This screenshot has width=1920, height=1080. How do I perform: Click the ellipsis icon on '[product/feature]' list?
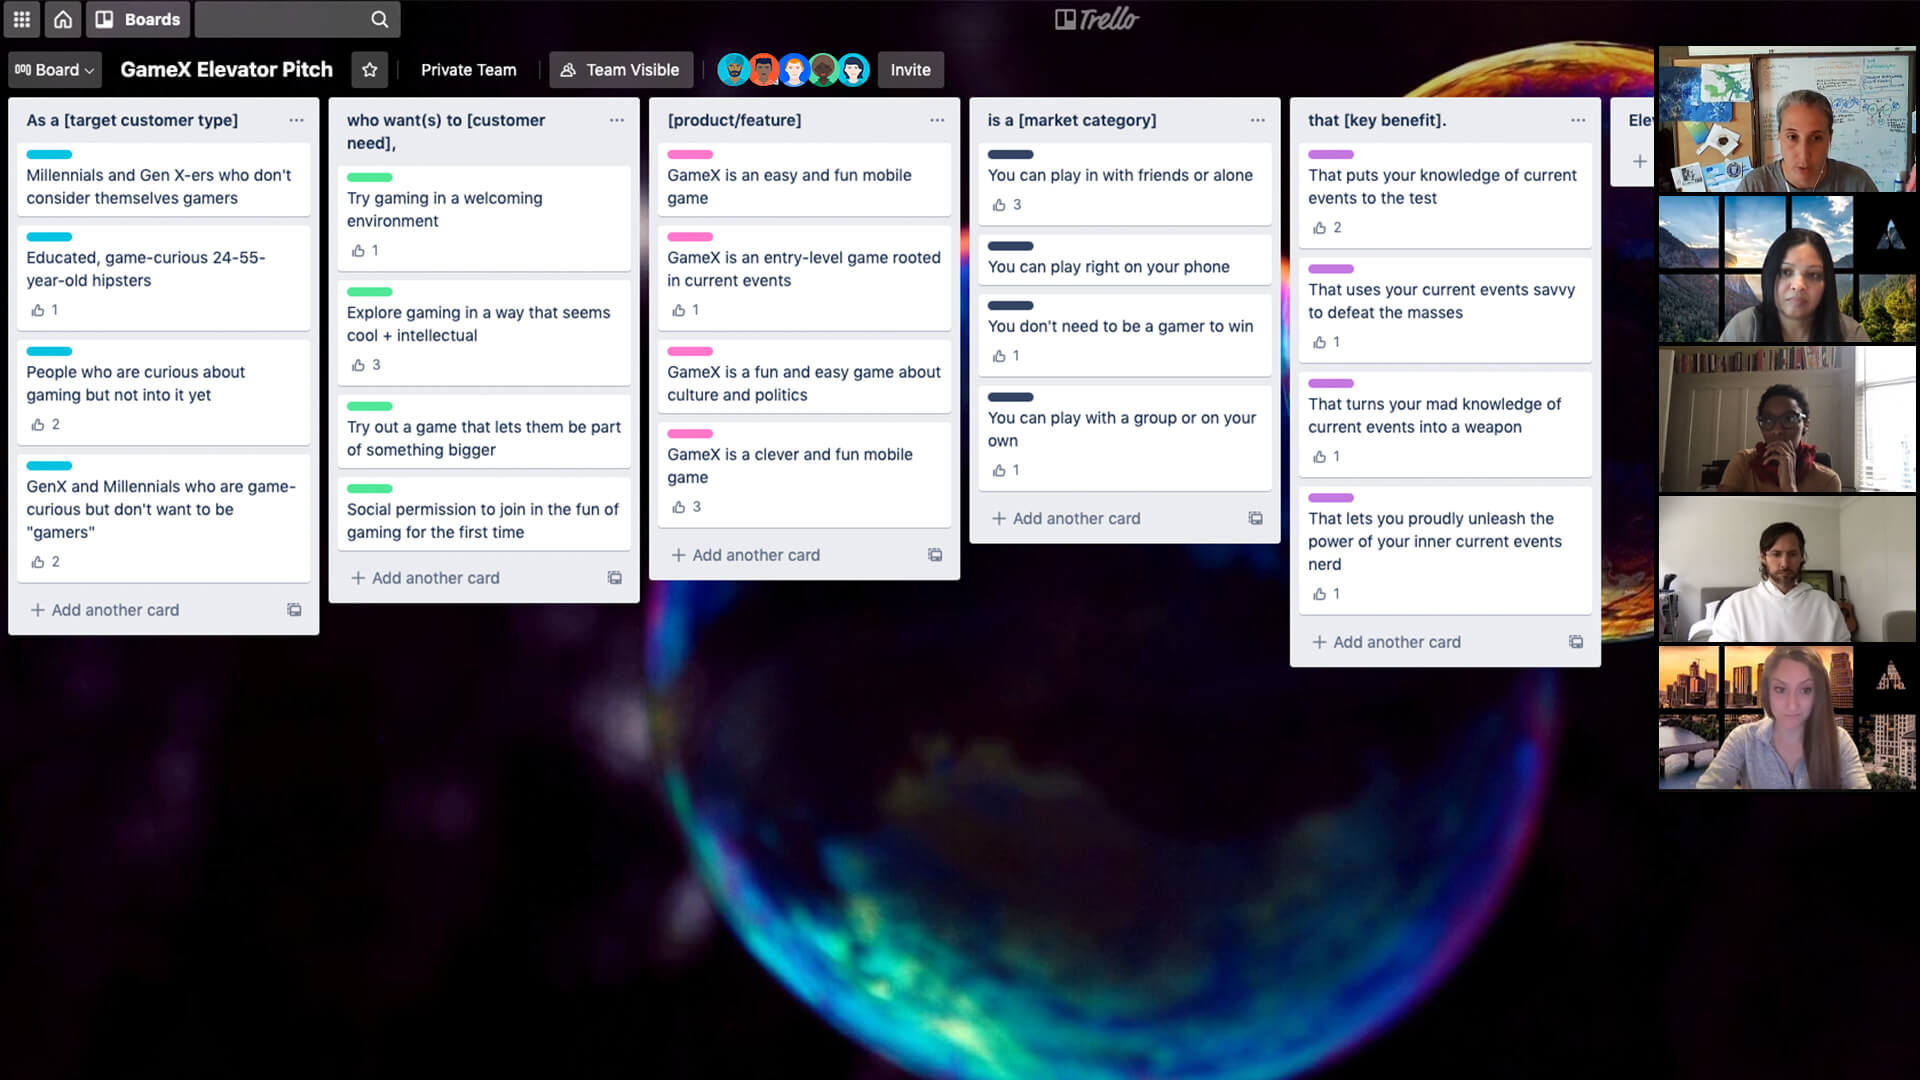936,120
